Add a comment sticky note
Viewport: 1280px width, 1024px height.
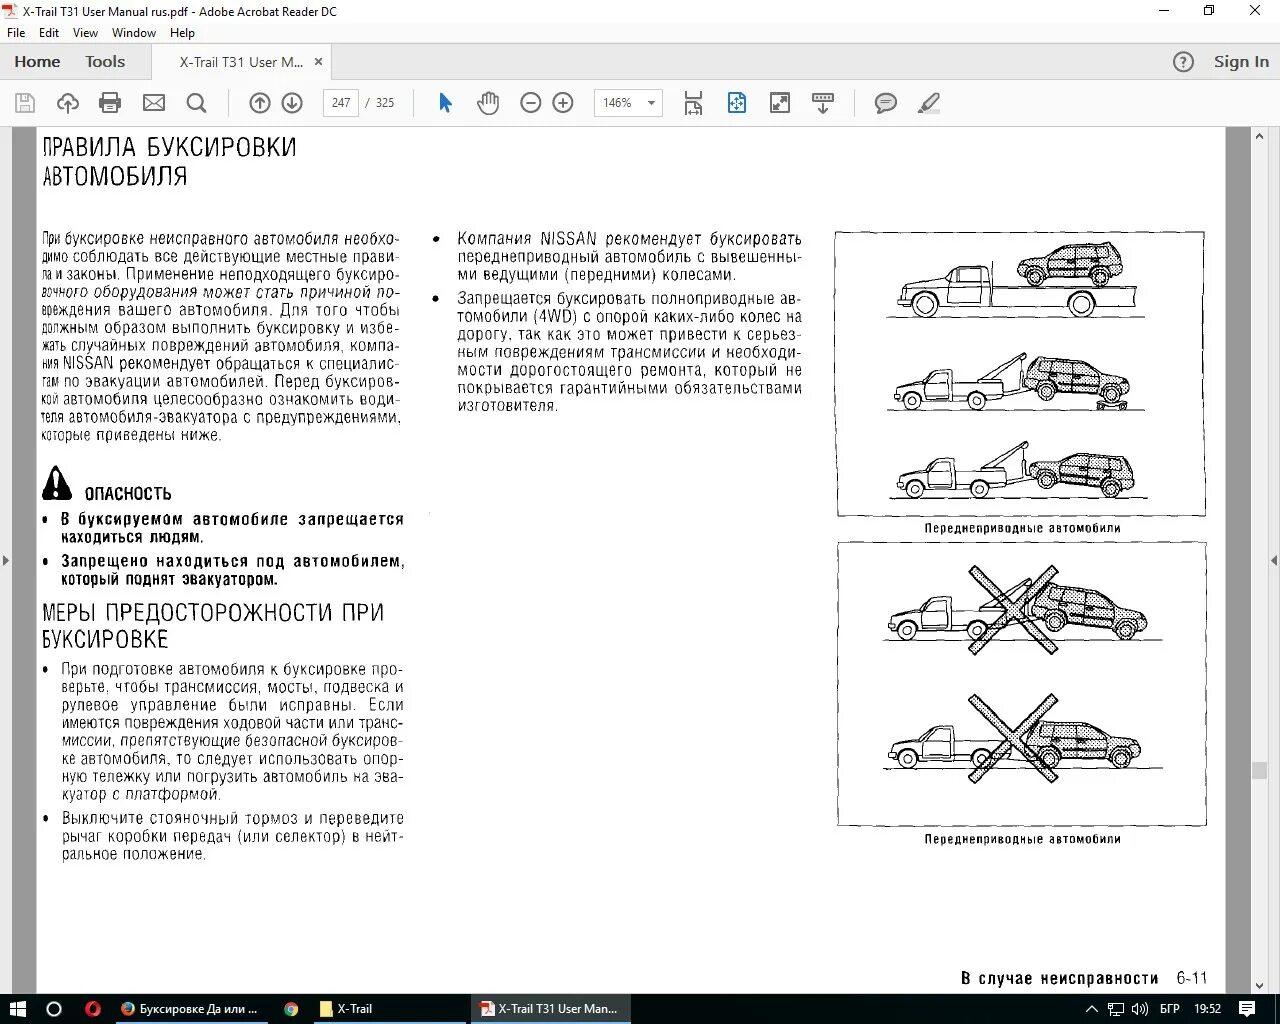click(885, 103)
